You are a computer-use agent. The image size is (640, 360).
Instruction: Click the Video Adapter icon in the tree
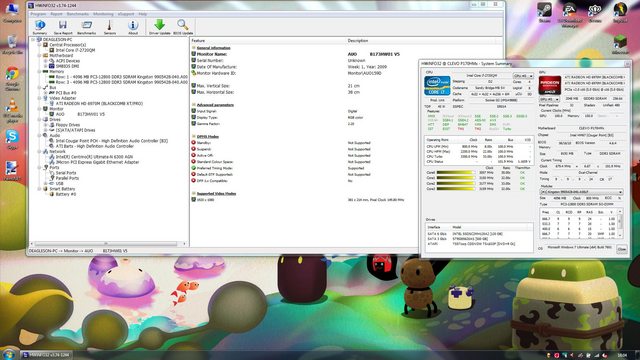tap(45, 98)
